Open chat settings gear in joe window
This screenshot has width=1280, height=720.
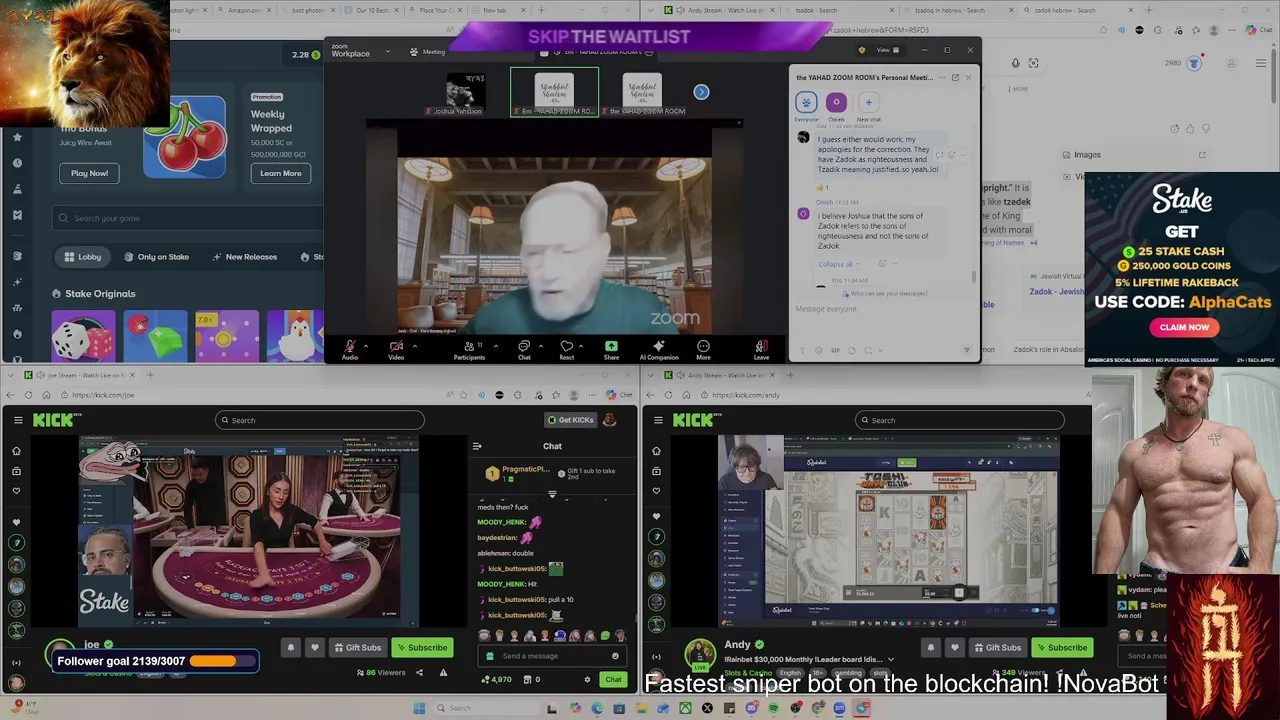coord(587,680)
